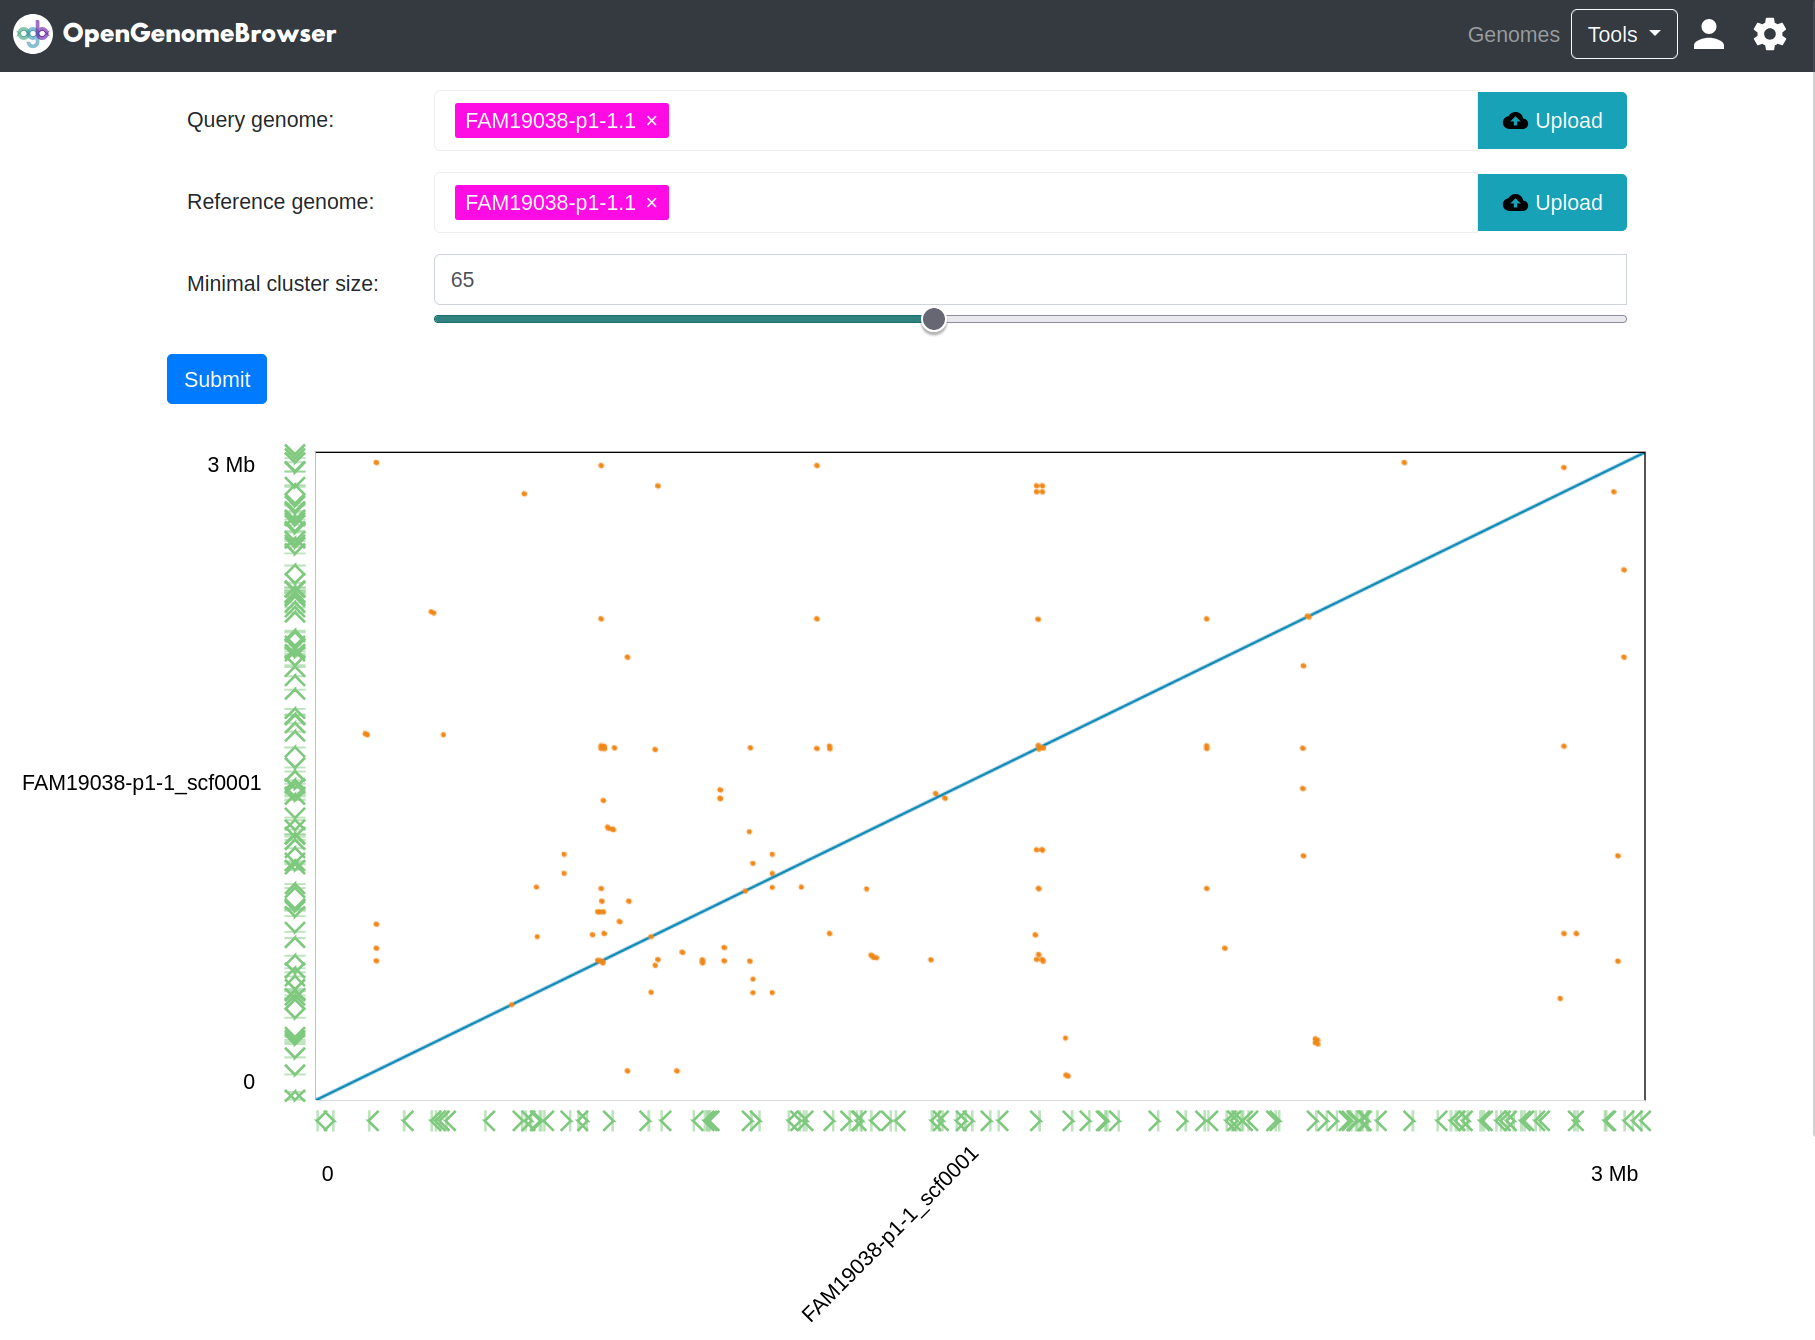Screen dimensions: 1815x1340
Task: Click the OpenGenomeBrowser logo icon
Action: coord(33,34)
